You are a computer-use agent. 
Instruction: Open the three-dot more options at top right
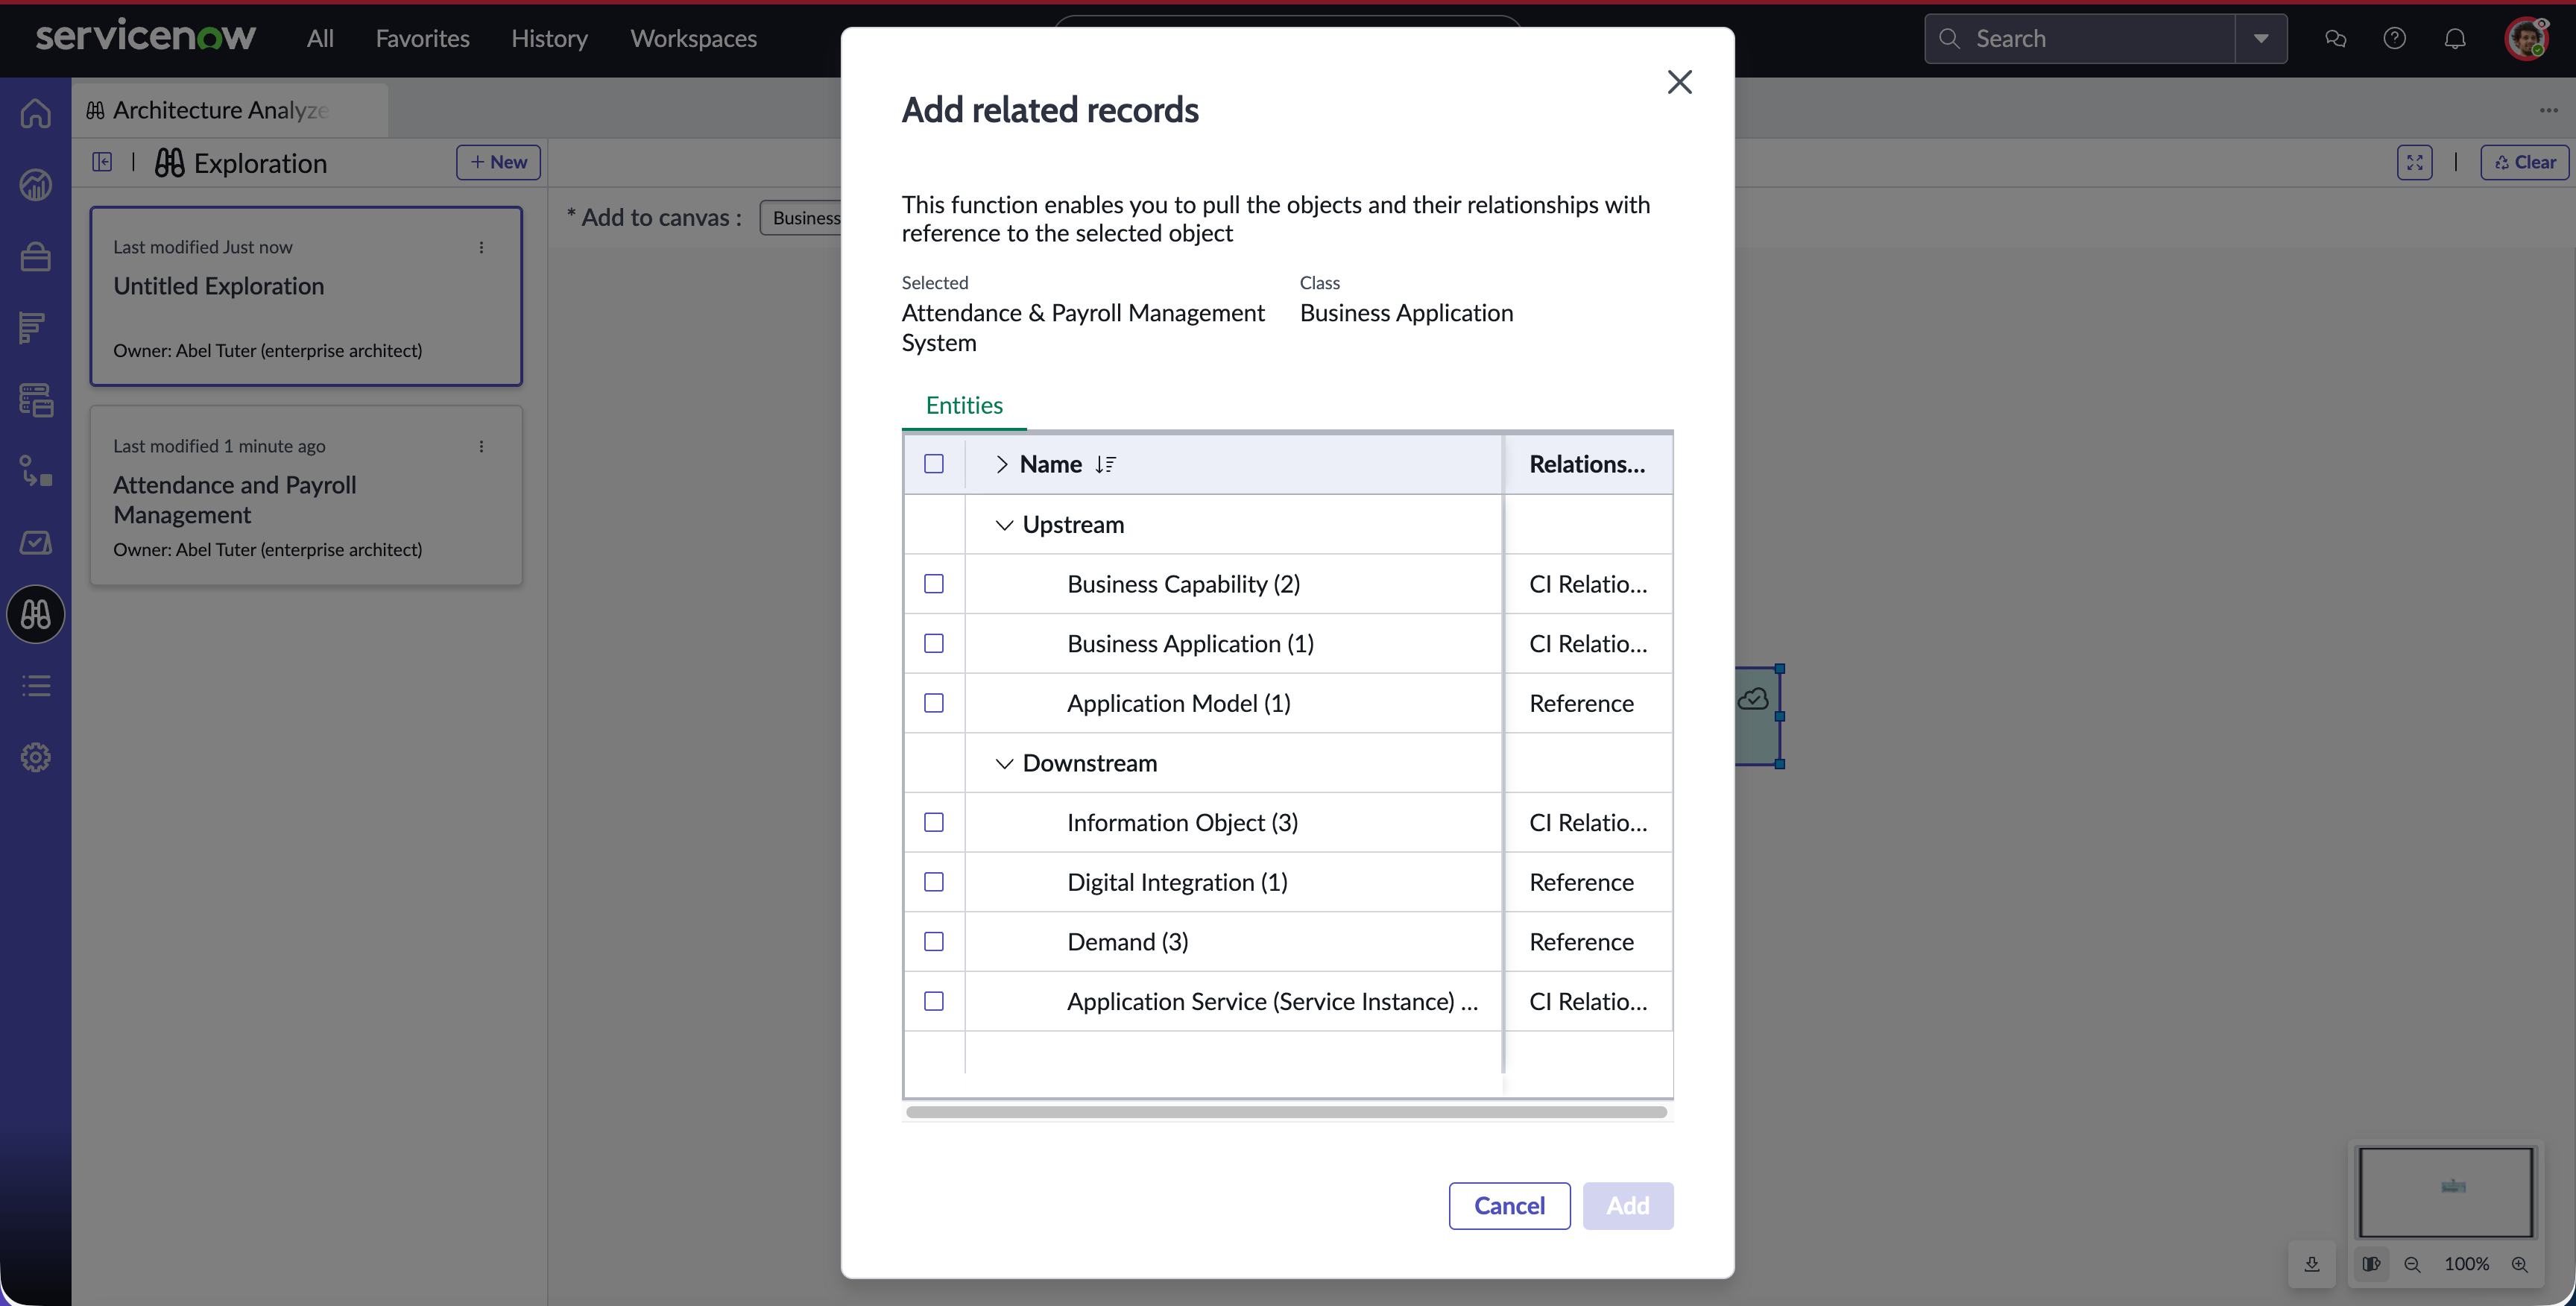tap(2548, 110)
